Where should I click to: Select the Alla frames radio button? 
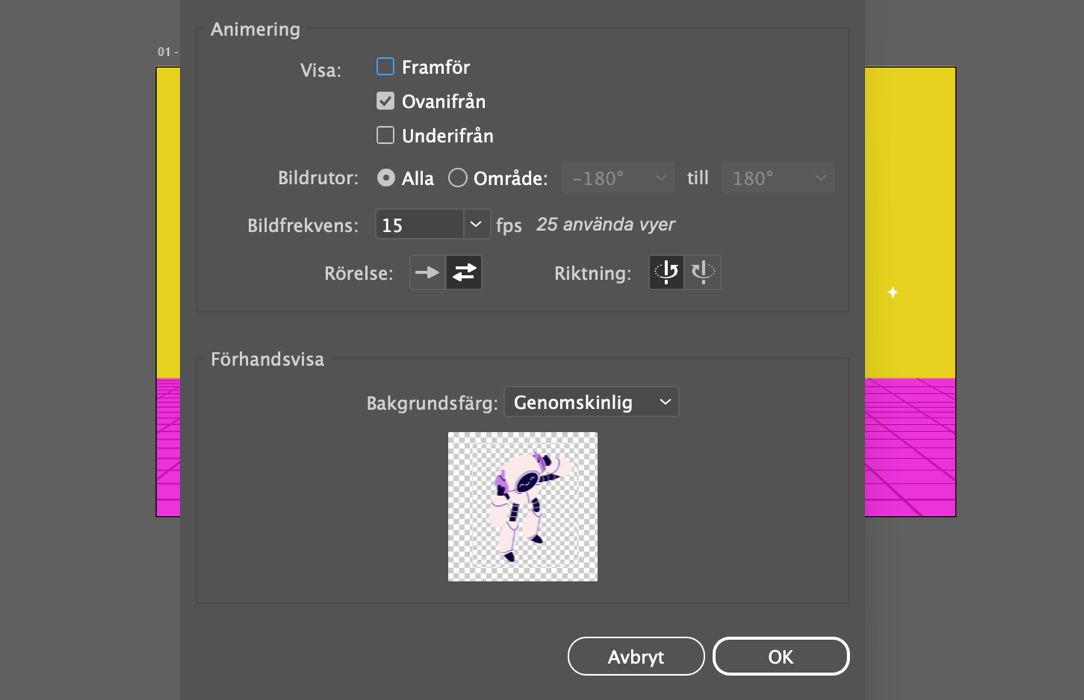[x=386, y=178]
